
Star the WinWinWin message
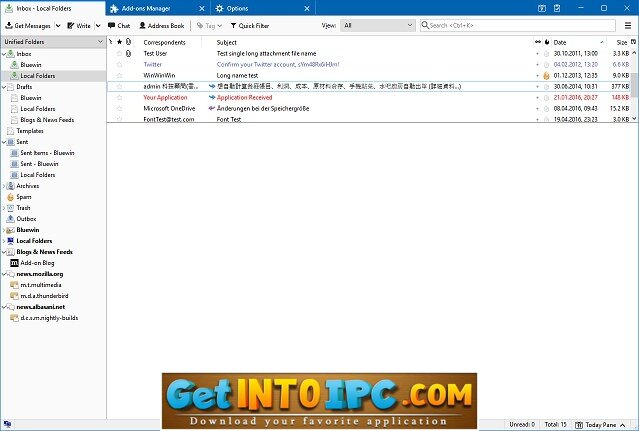pyautogui.click(x=119, y=75)
